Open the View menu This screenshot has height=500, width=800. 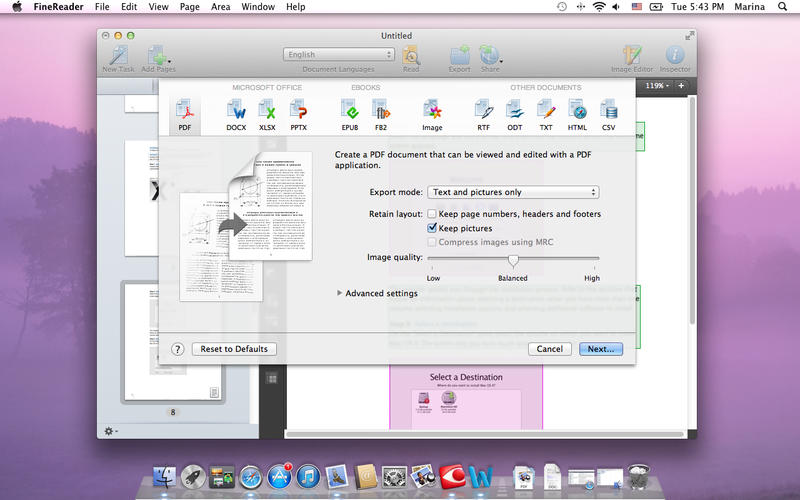pyautogui.click(x=158, y=7)
